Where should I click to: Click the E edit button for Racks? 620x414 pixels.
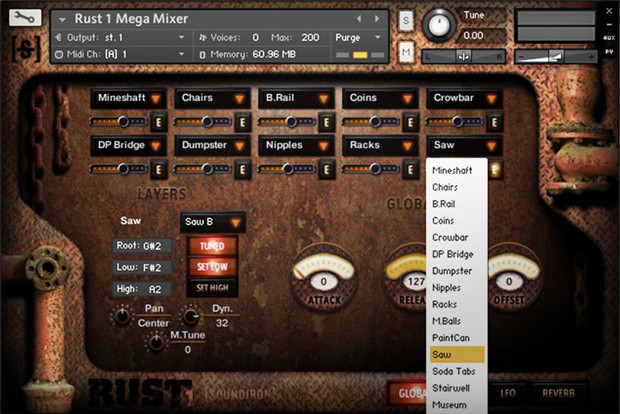[x=410, y=170]
